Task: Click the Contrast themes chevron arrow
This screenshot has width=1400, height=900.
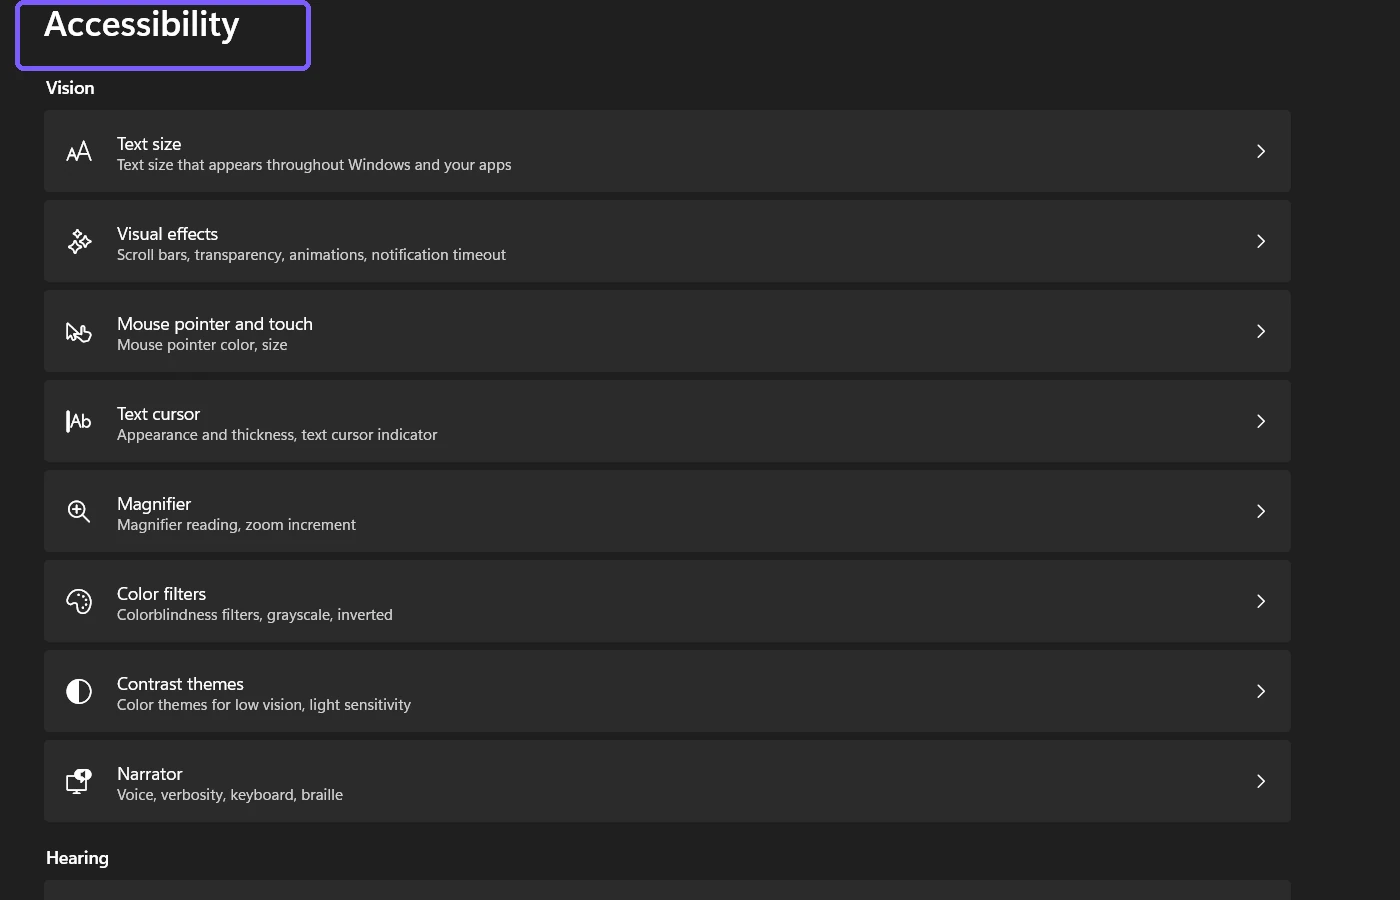Action: [1261, 691]
